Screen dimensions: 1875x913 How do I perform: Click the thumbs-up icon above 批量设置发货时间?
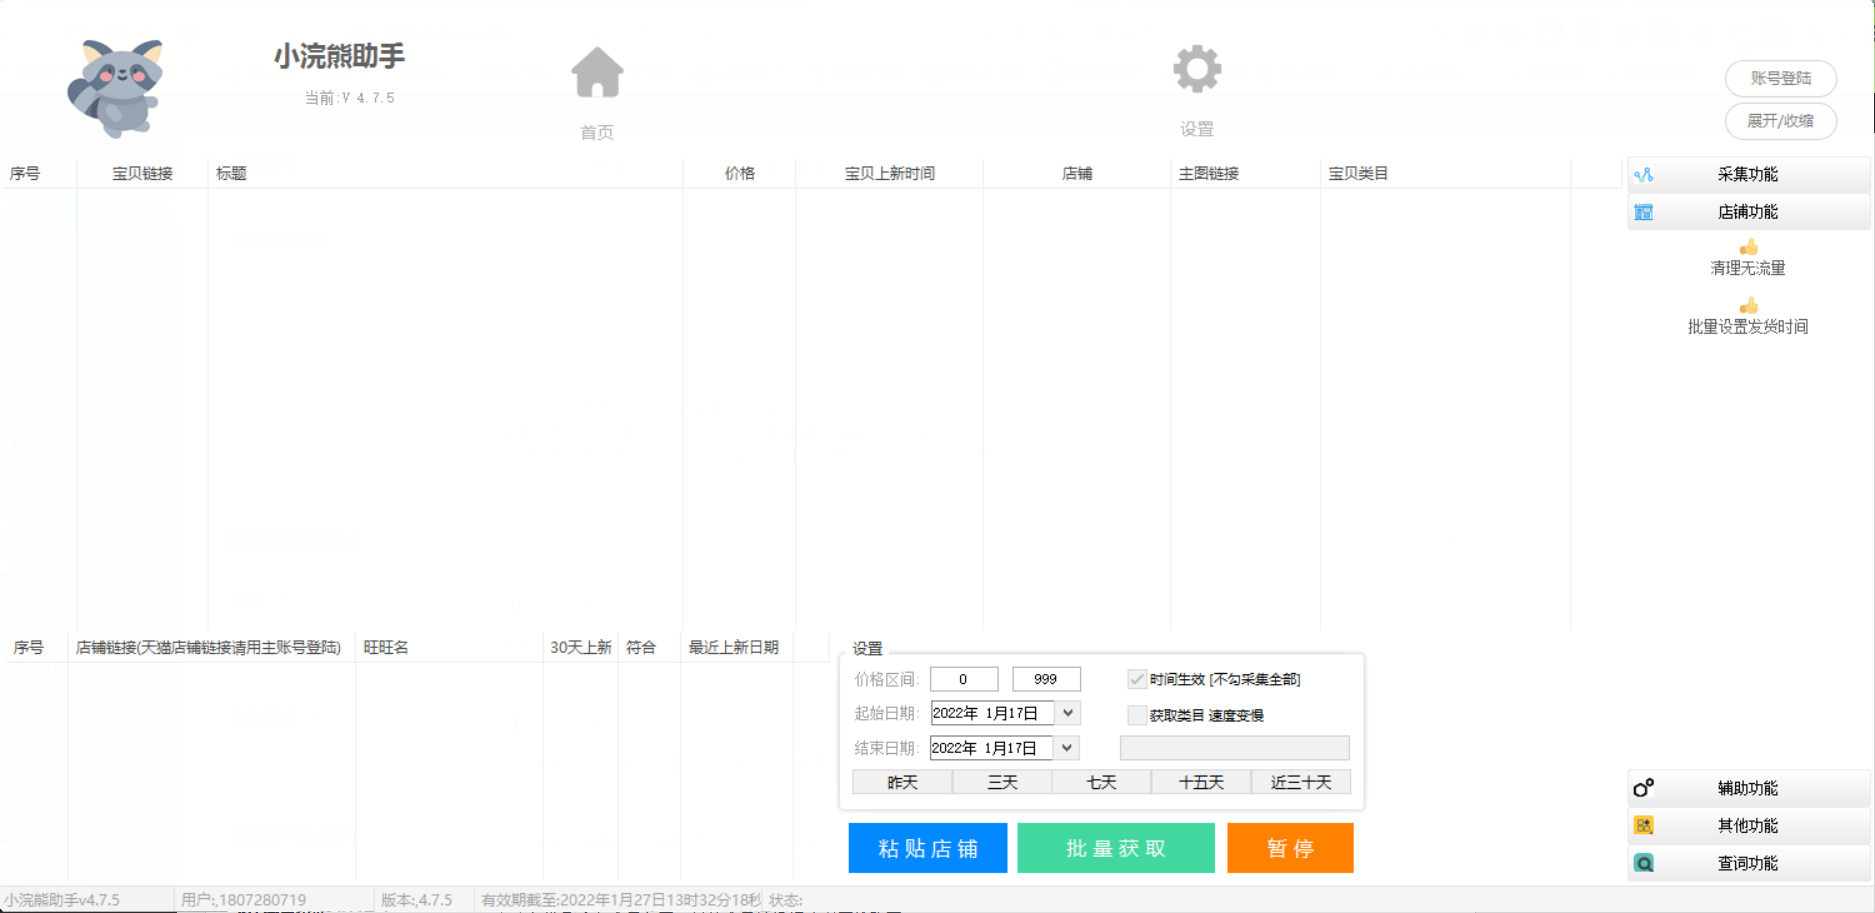click(1748, 306)
